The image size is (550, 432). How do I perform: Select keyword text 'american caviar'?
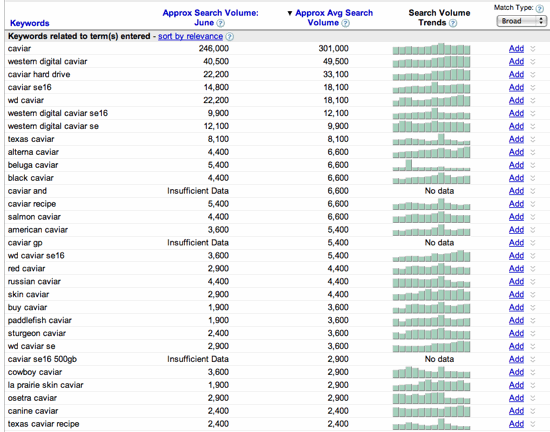(x=38, y=230)
